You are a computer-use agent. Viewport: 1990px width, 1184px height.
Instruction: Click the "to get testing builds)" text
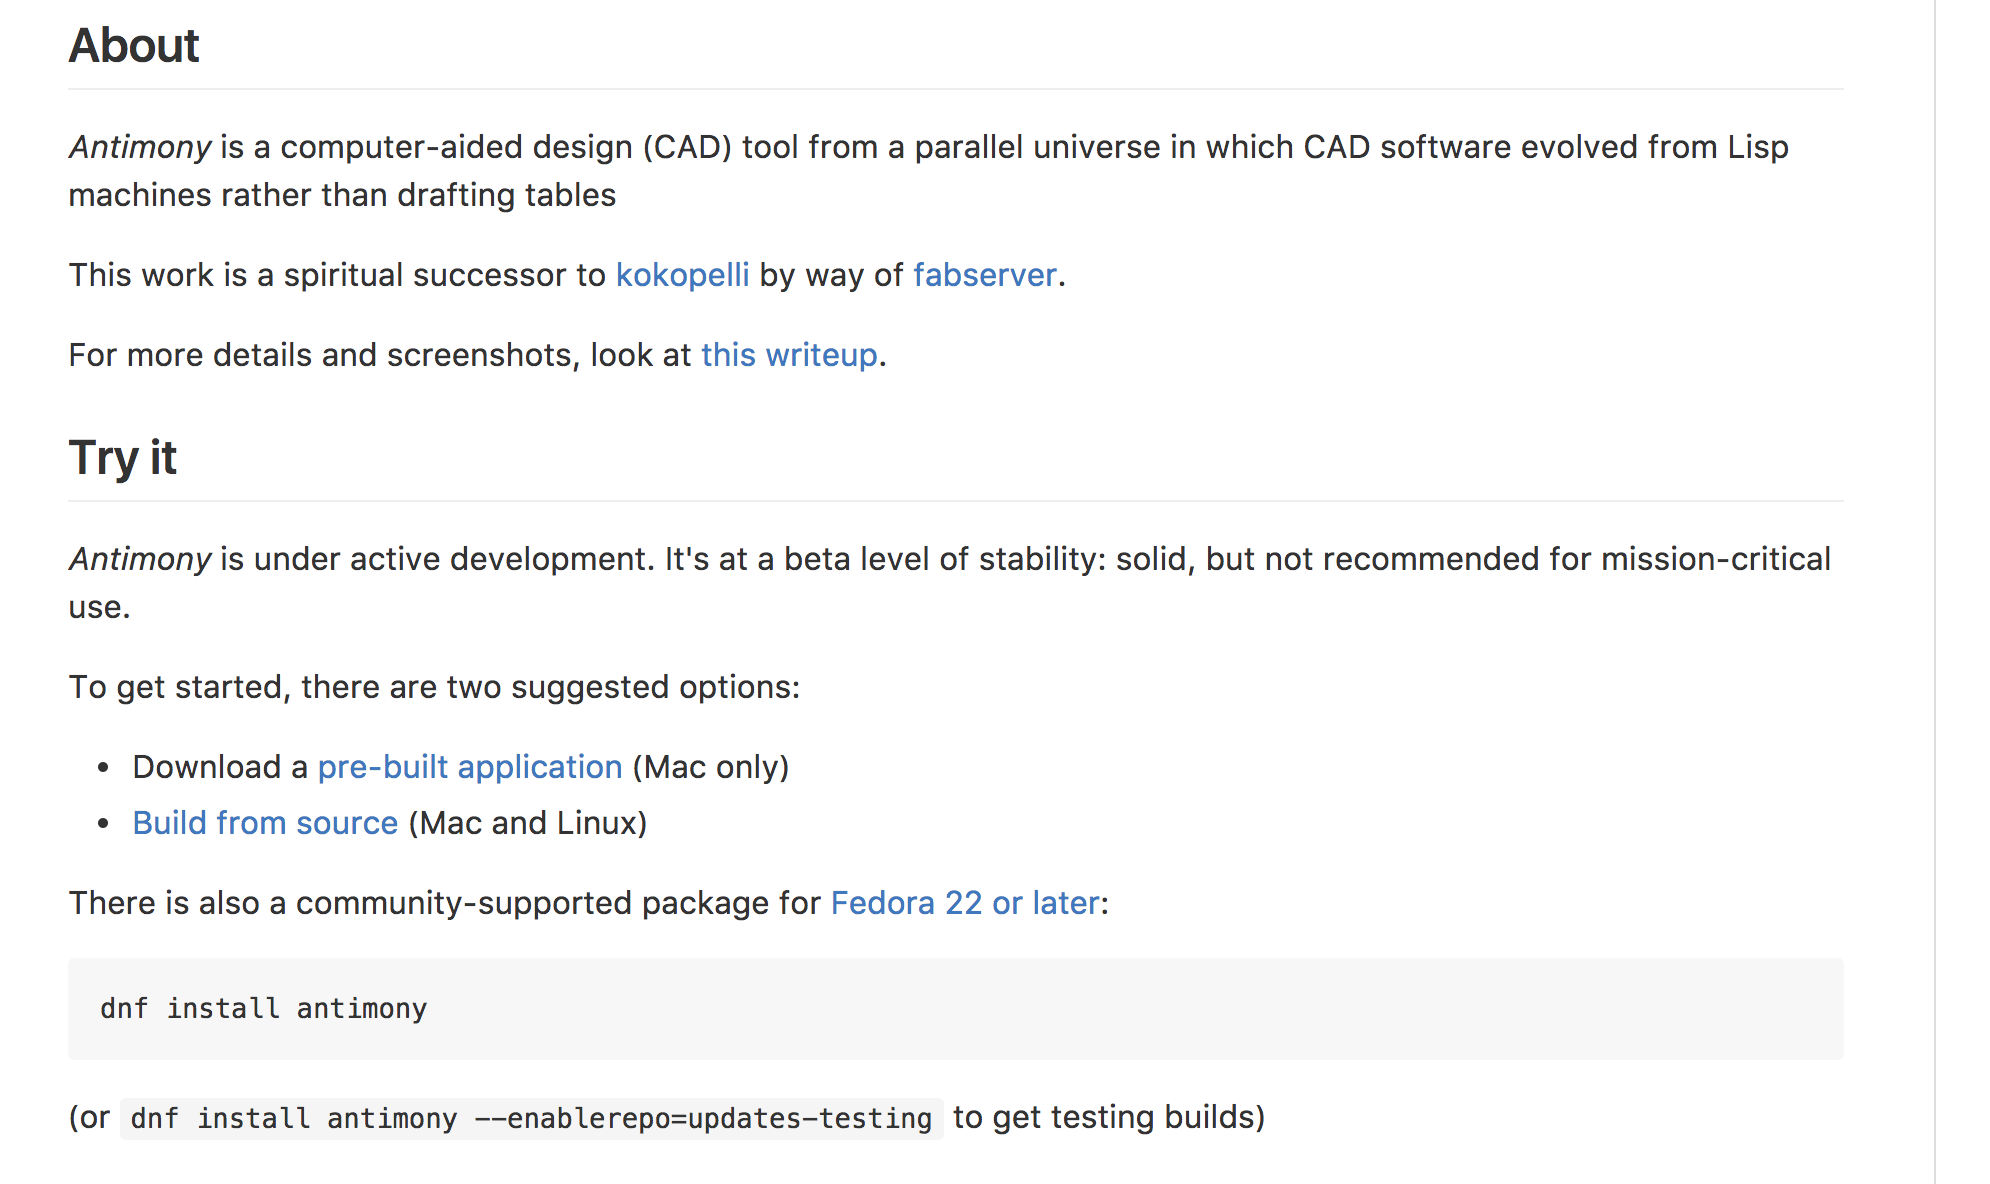click(1108, 1117)
